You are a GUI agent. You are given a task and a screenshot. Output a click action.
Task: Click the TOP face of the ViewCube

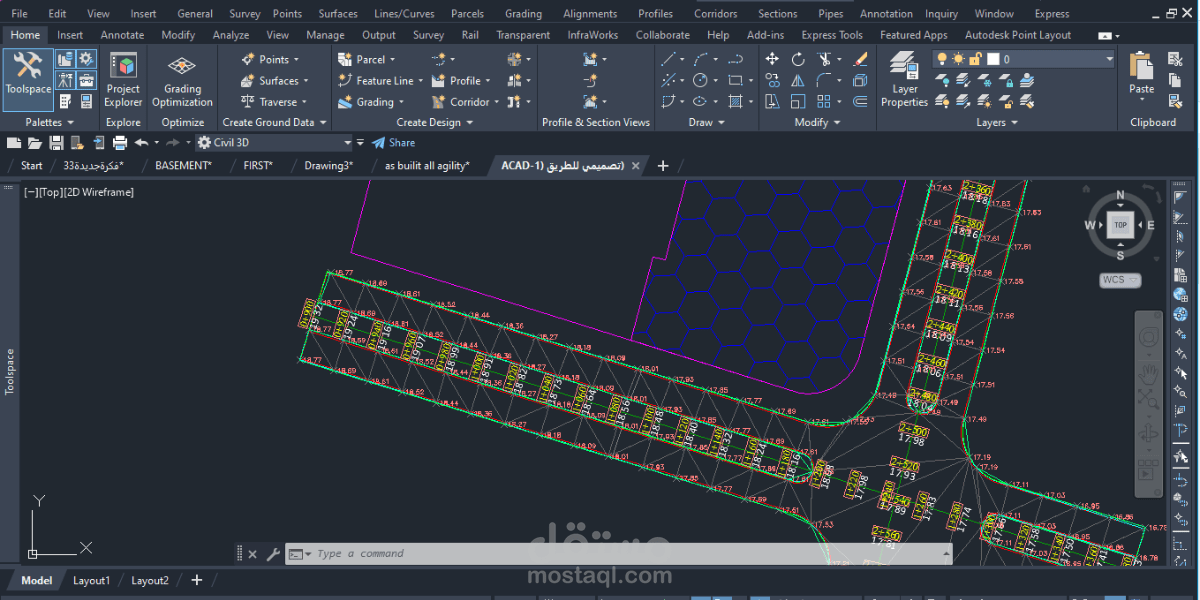coord(1120,225)
